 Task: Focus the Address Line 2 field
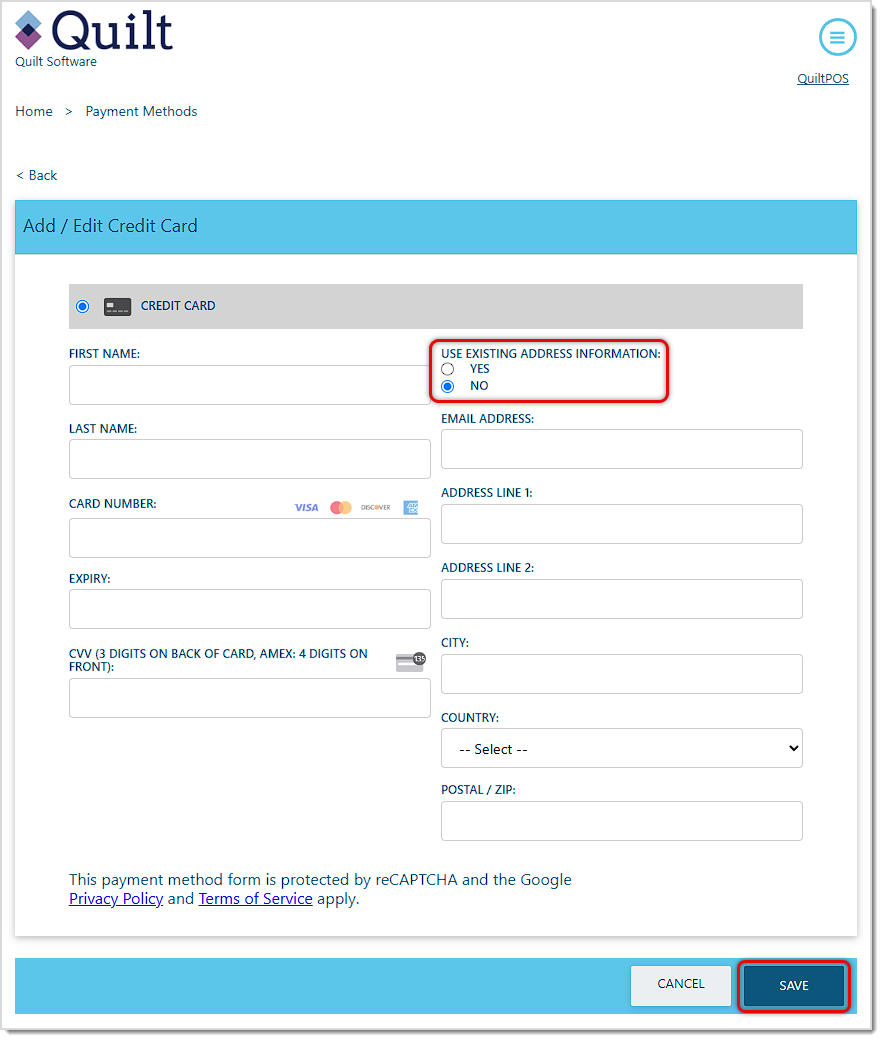[x=624, y=601]
